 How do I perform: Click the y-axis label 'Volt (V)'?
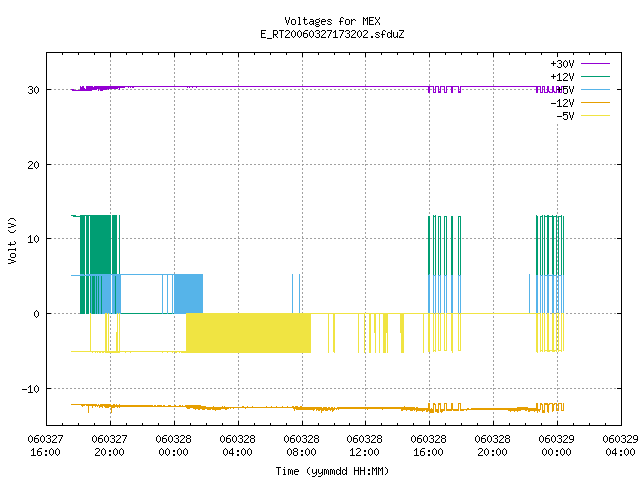[12, 240]
